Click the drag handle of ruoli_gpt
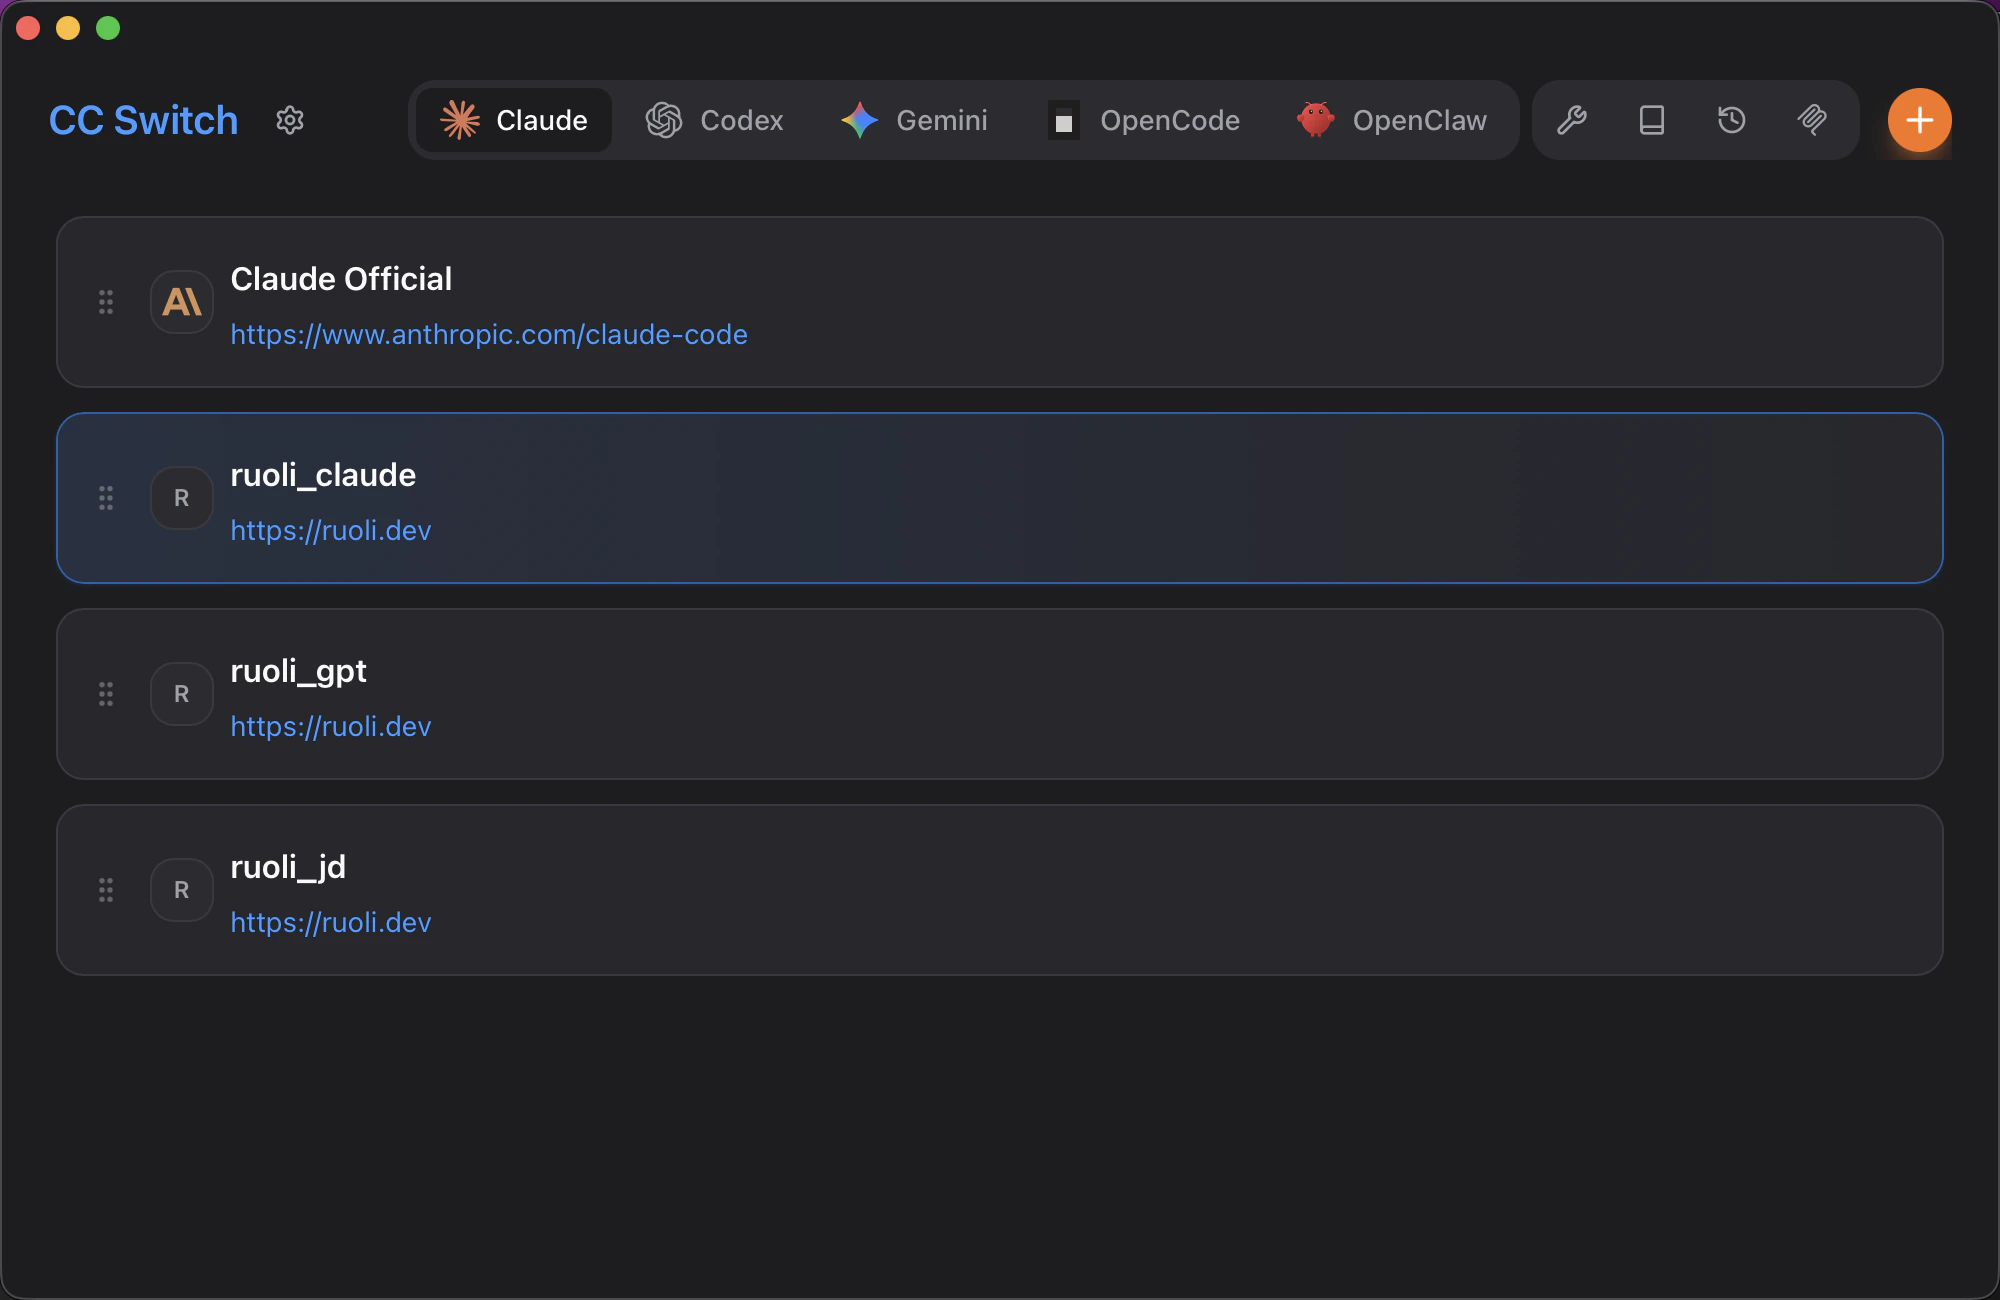 [x=106, y=694]
